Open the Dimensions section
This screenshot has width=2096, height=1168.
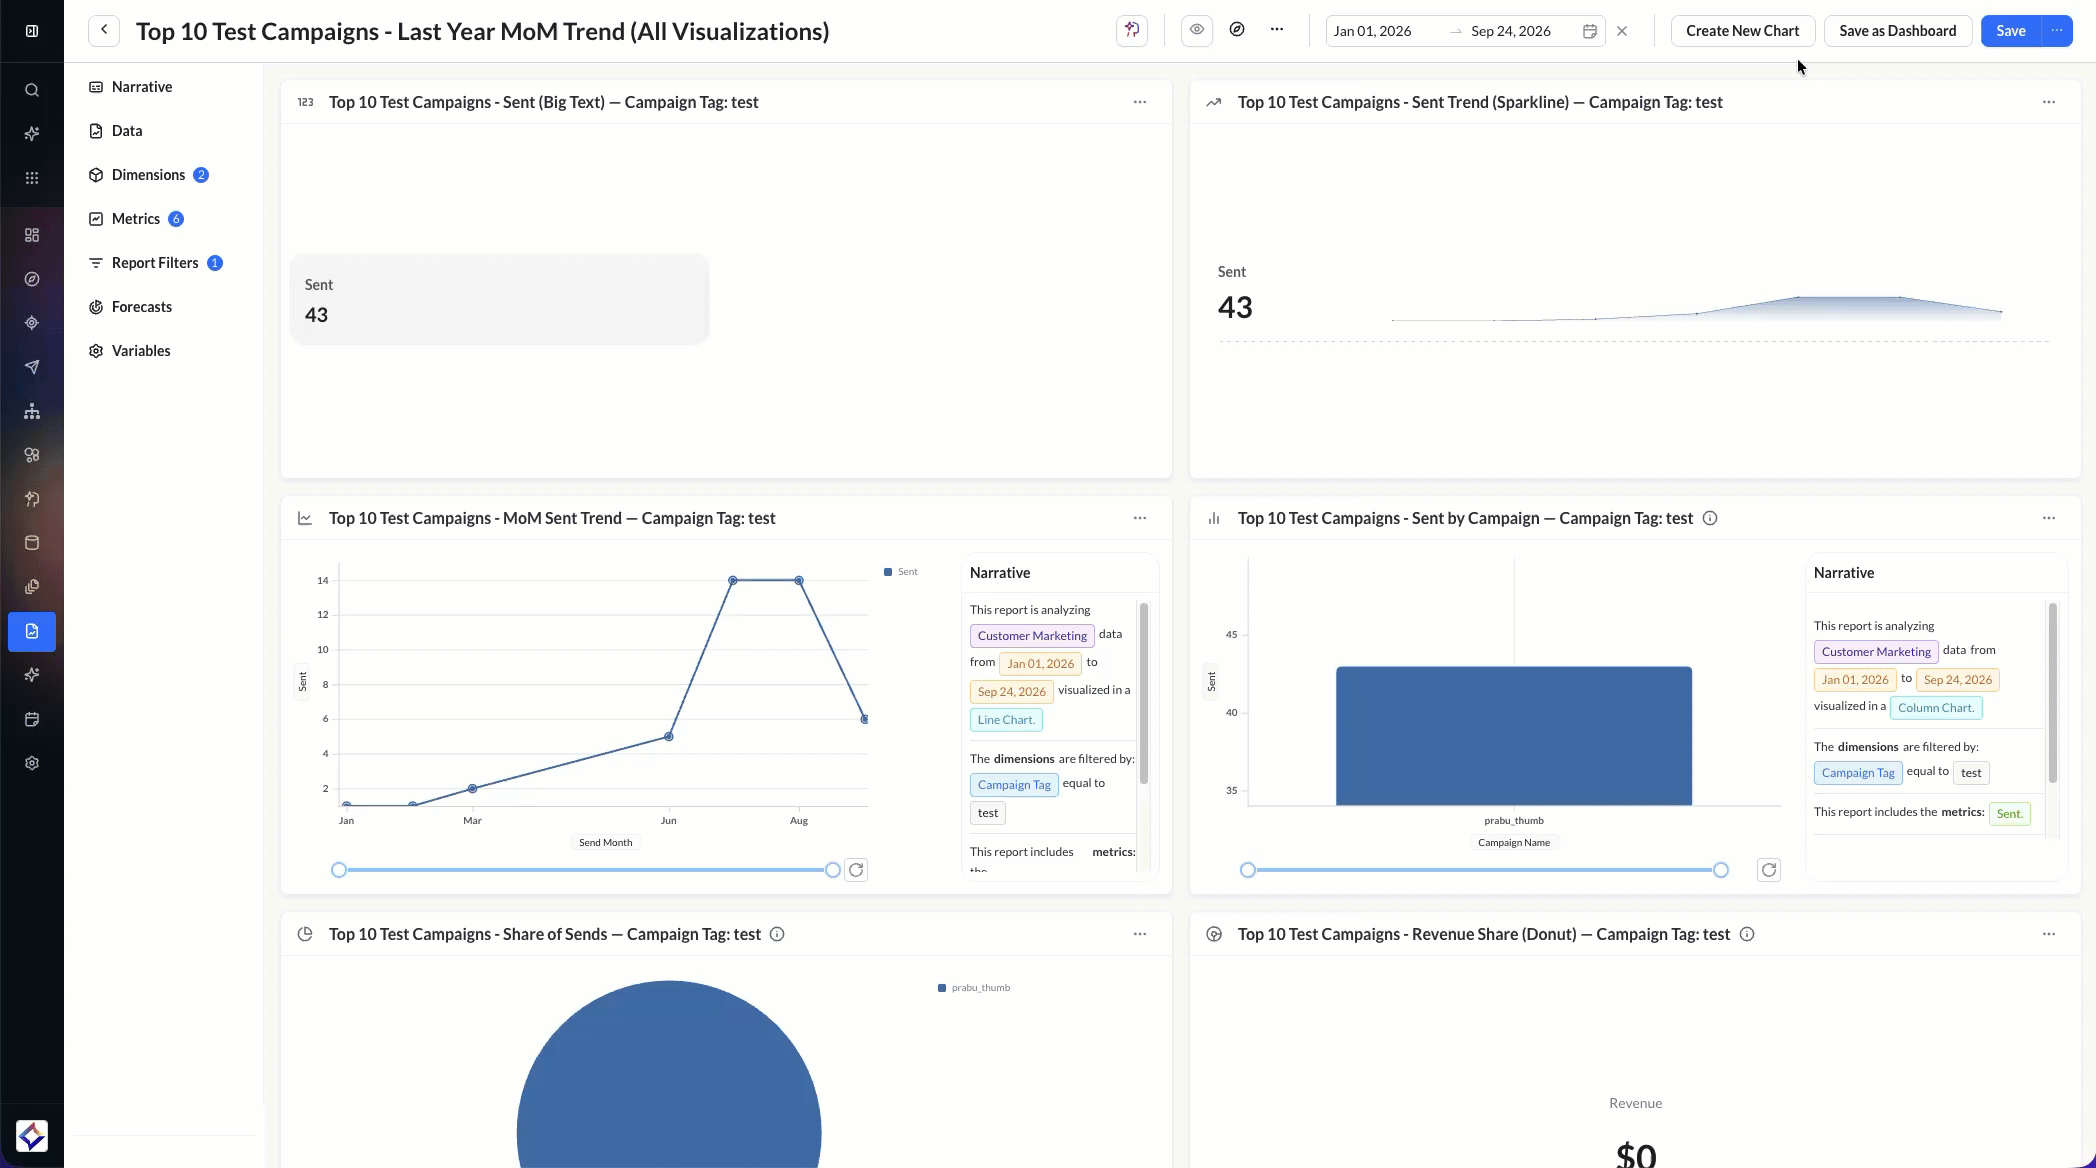pyautogui.click(x=149, y=175)
